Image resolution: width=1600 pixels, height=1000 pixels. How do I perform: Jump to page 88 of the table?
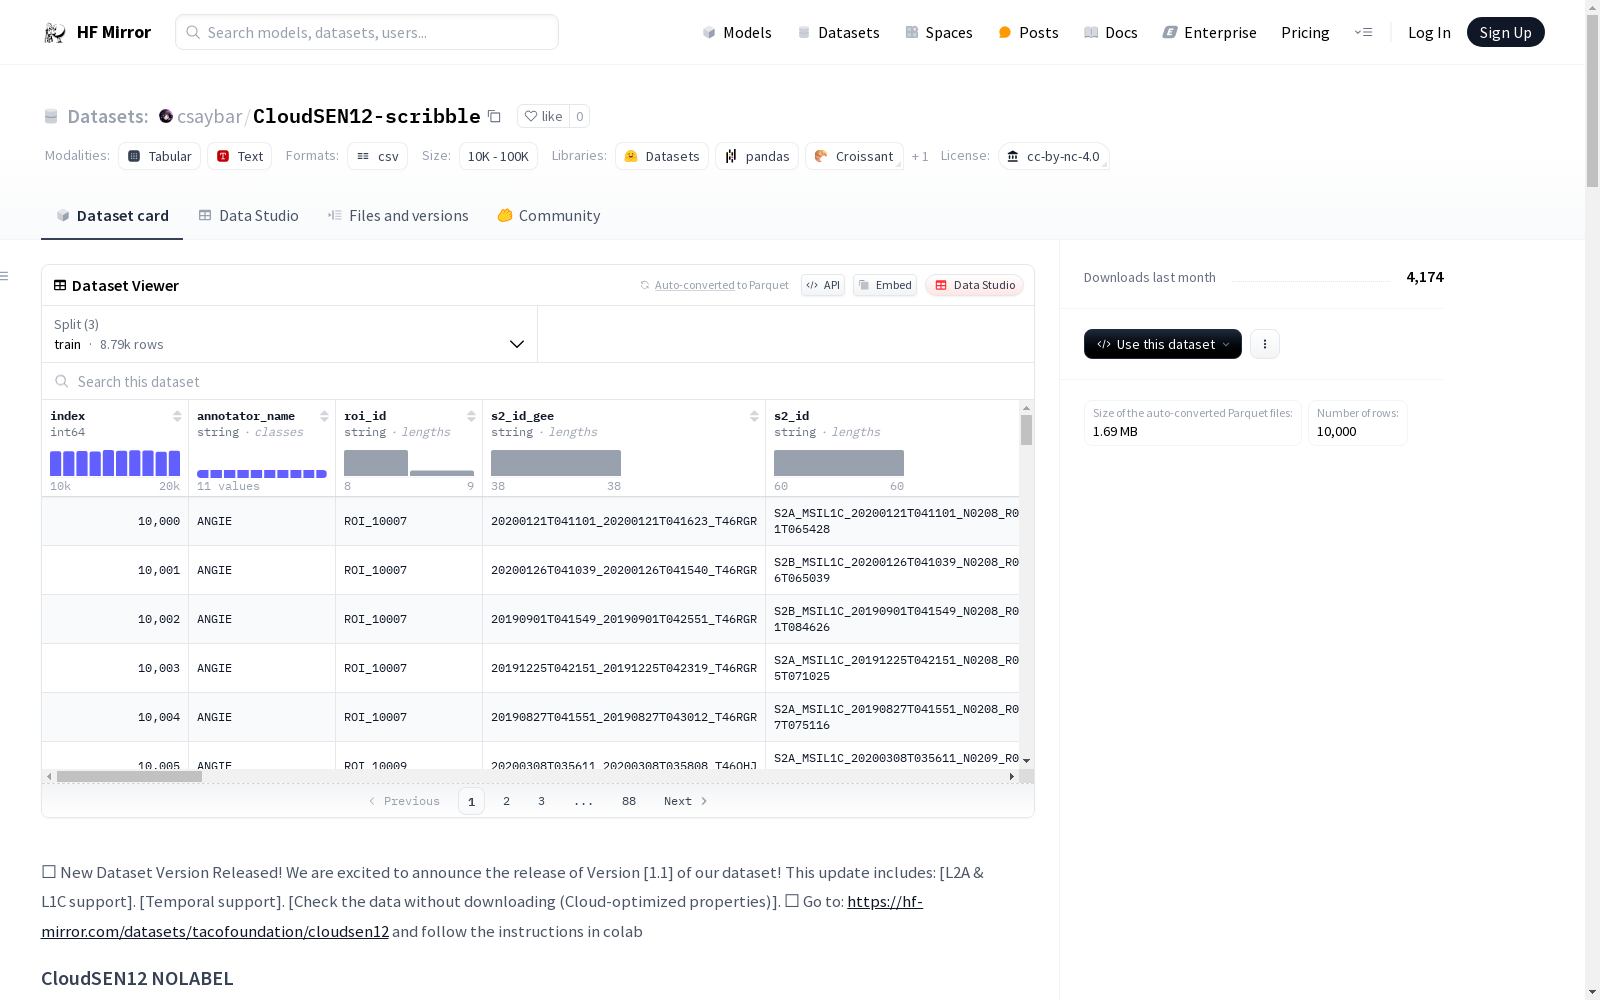tap(628, 801)
